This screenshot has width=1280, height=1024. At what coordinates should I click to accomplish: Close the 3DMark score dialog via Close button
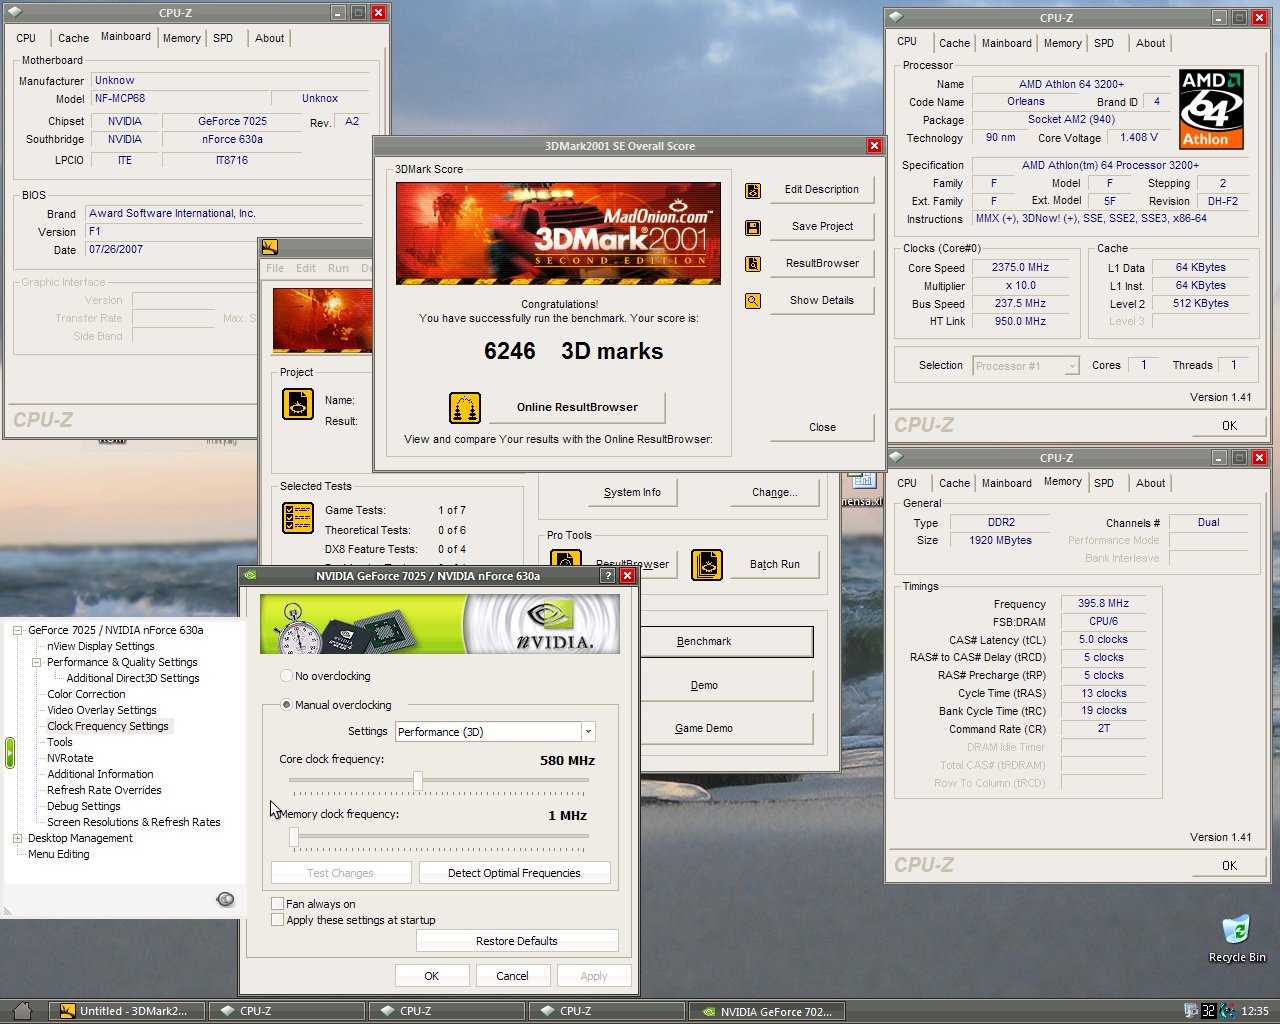pos(822,427)
